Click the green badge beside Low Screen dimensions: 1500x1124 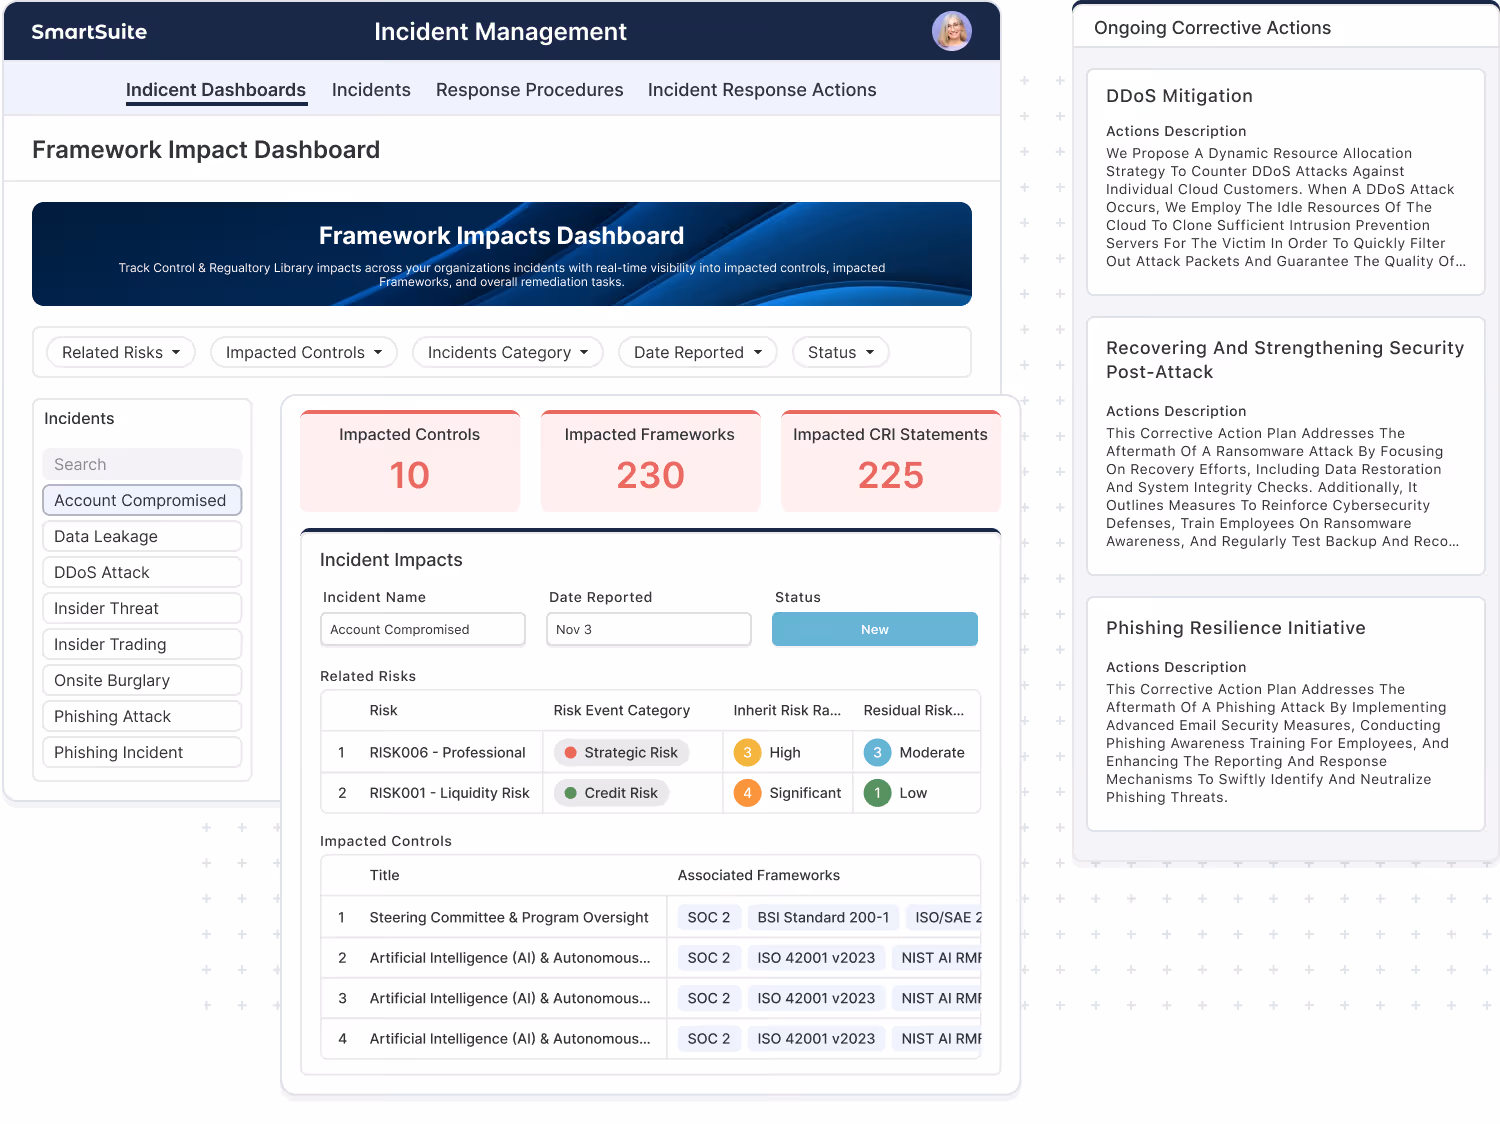tap(877, 793)
